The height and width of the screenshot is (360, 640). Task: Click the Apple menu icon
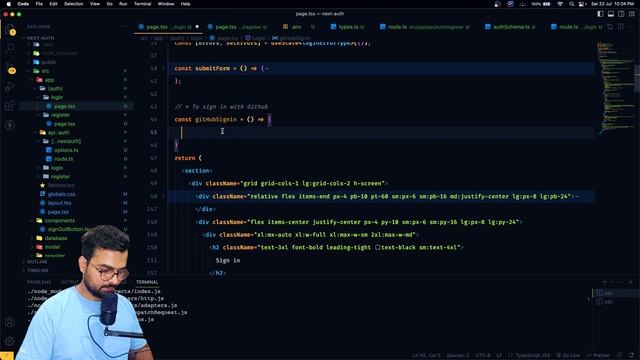click(9, 4)
